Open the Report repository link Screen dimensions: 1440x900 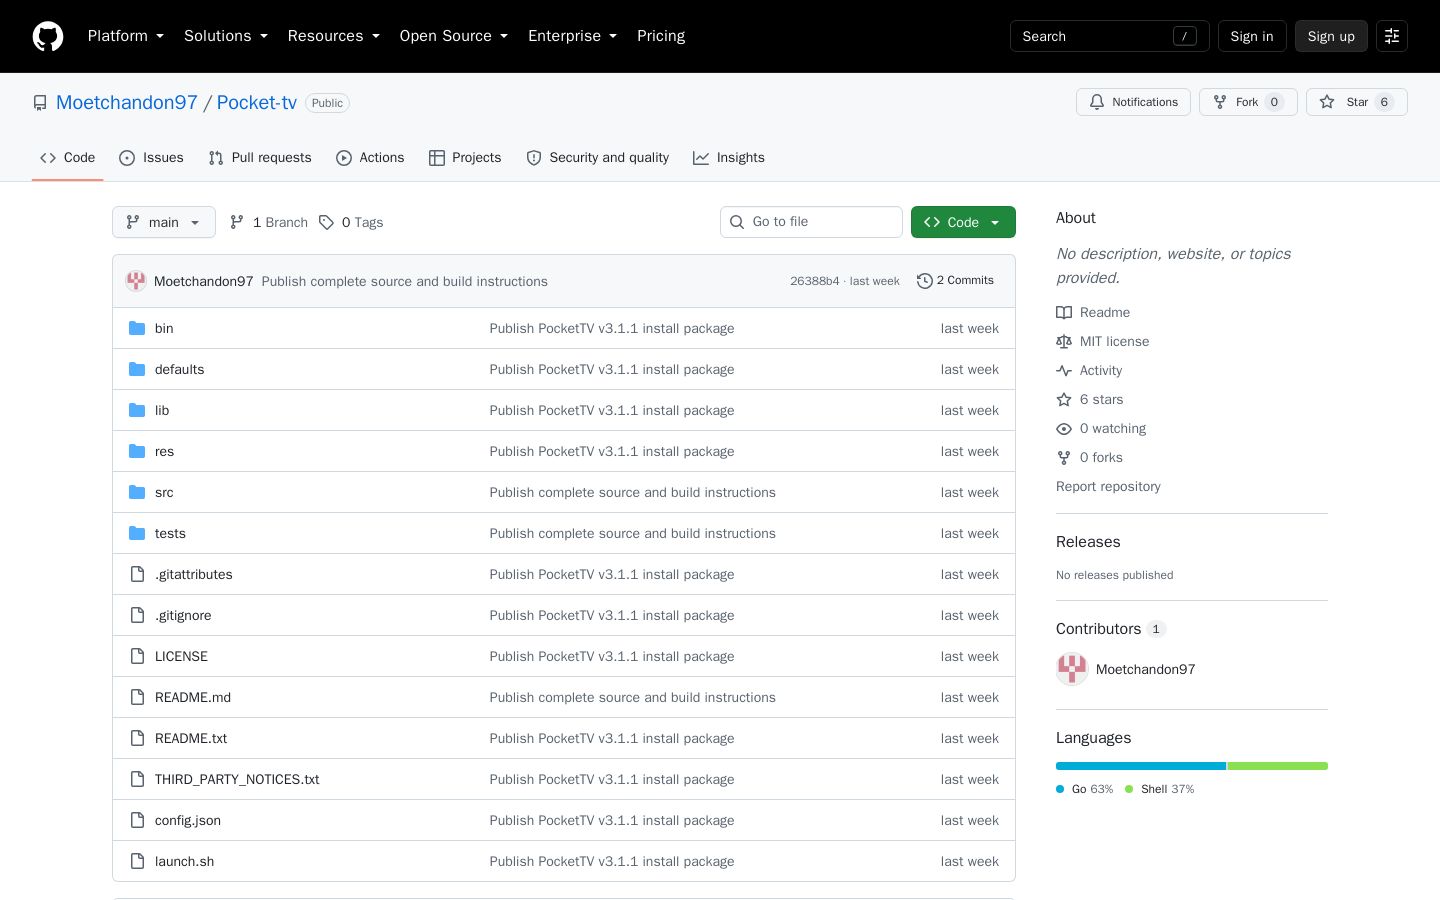pyautogui.click(x=1108, y=487)
